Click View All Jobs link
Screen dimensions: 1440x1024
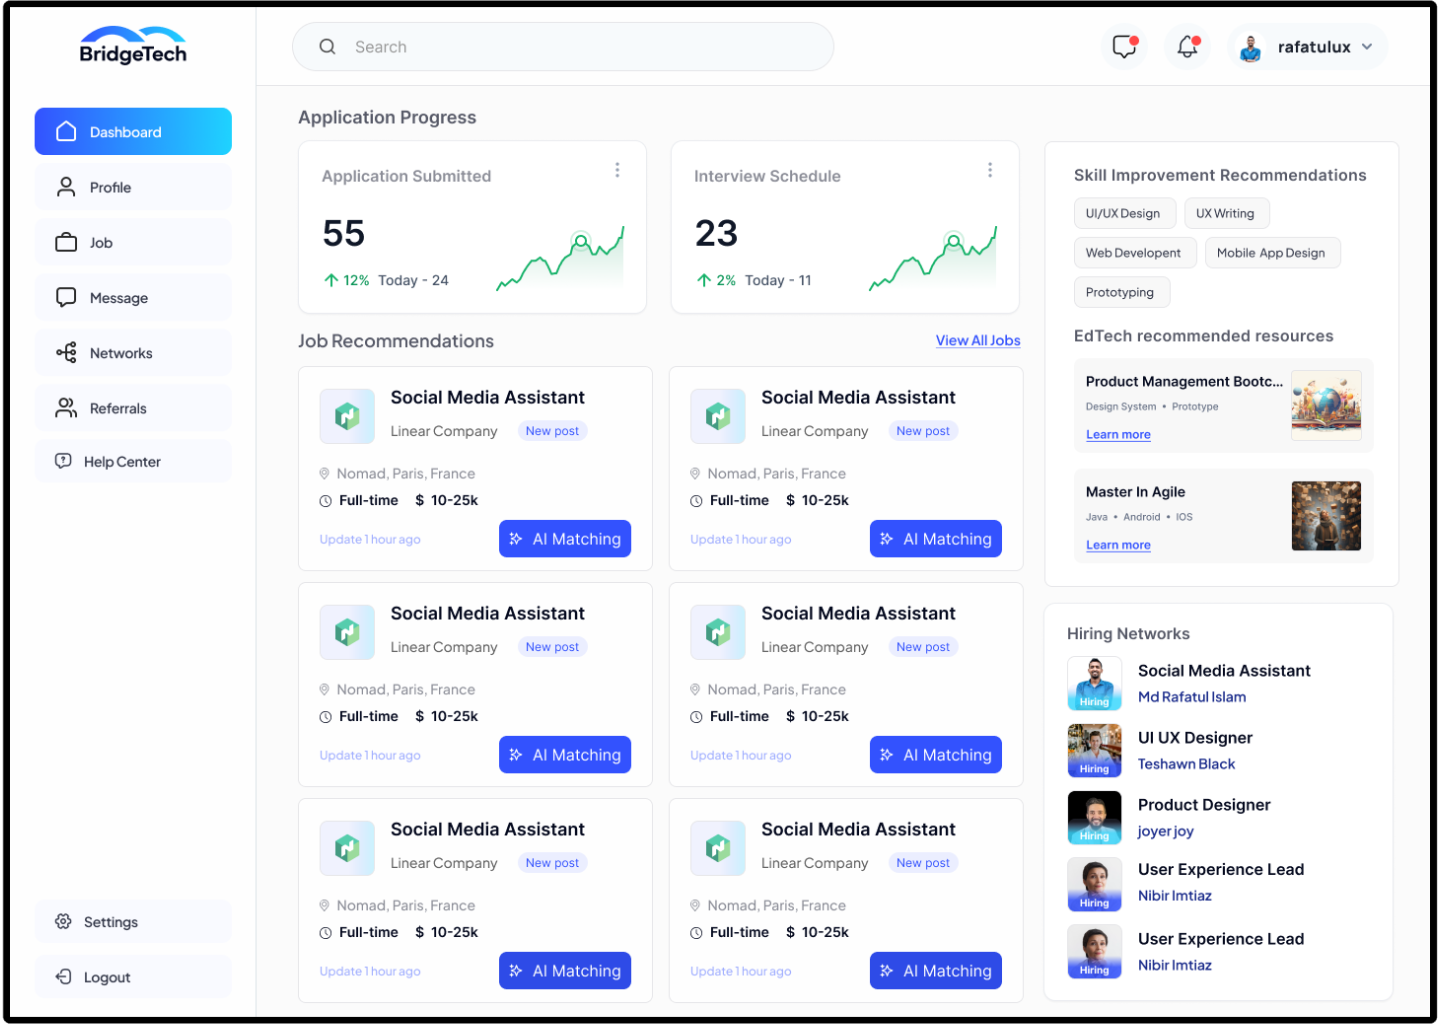click(x=978, y=340)
